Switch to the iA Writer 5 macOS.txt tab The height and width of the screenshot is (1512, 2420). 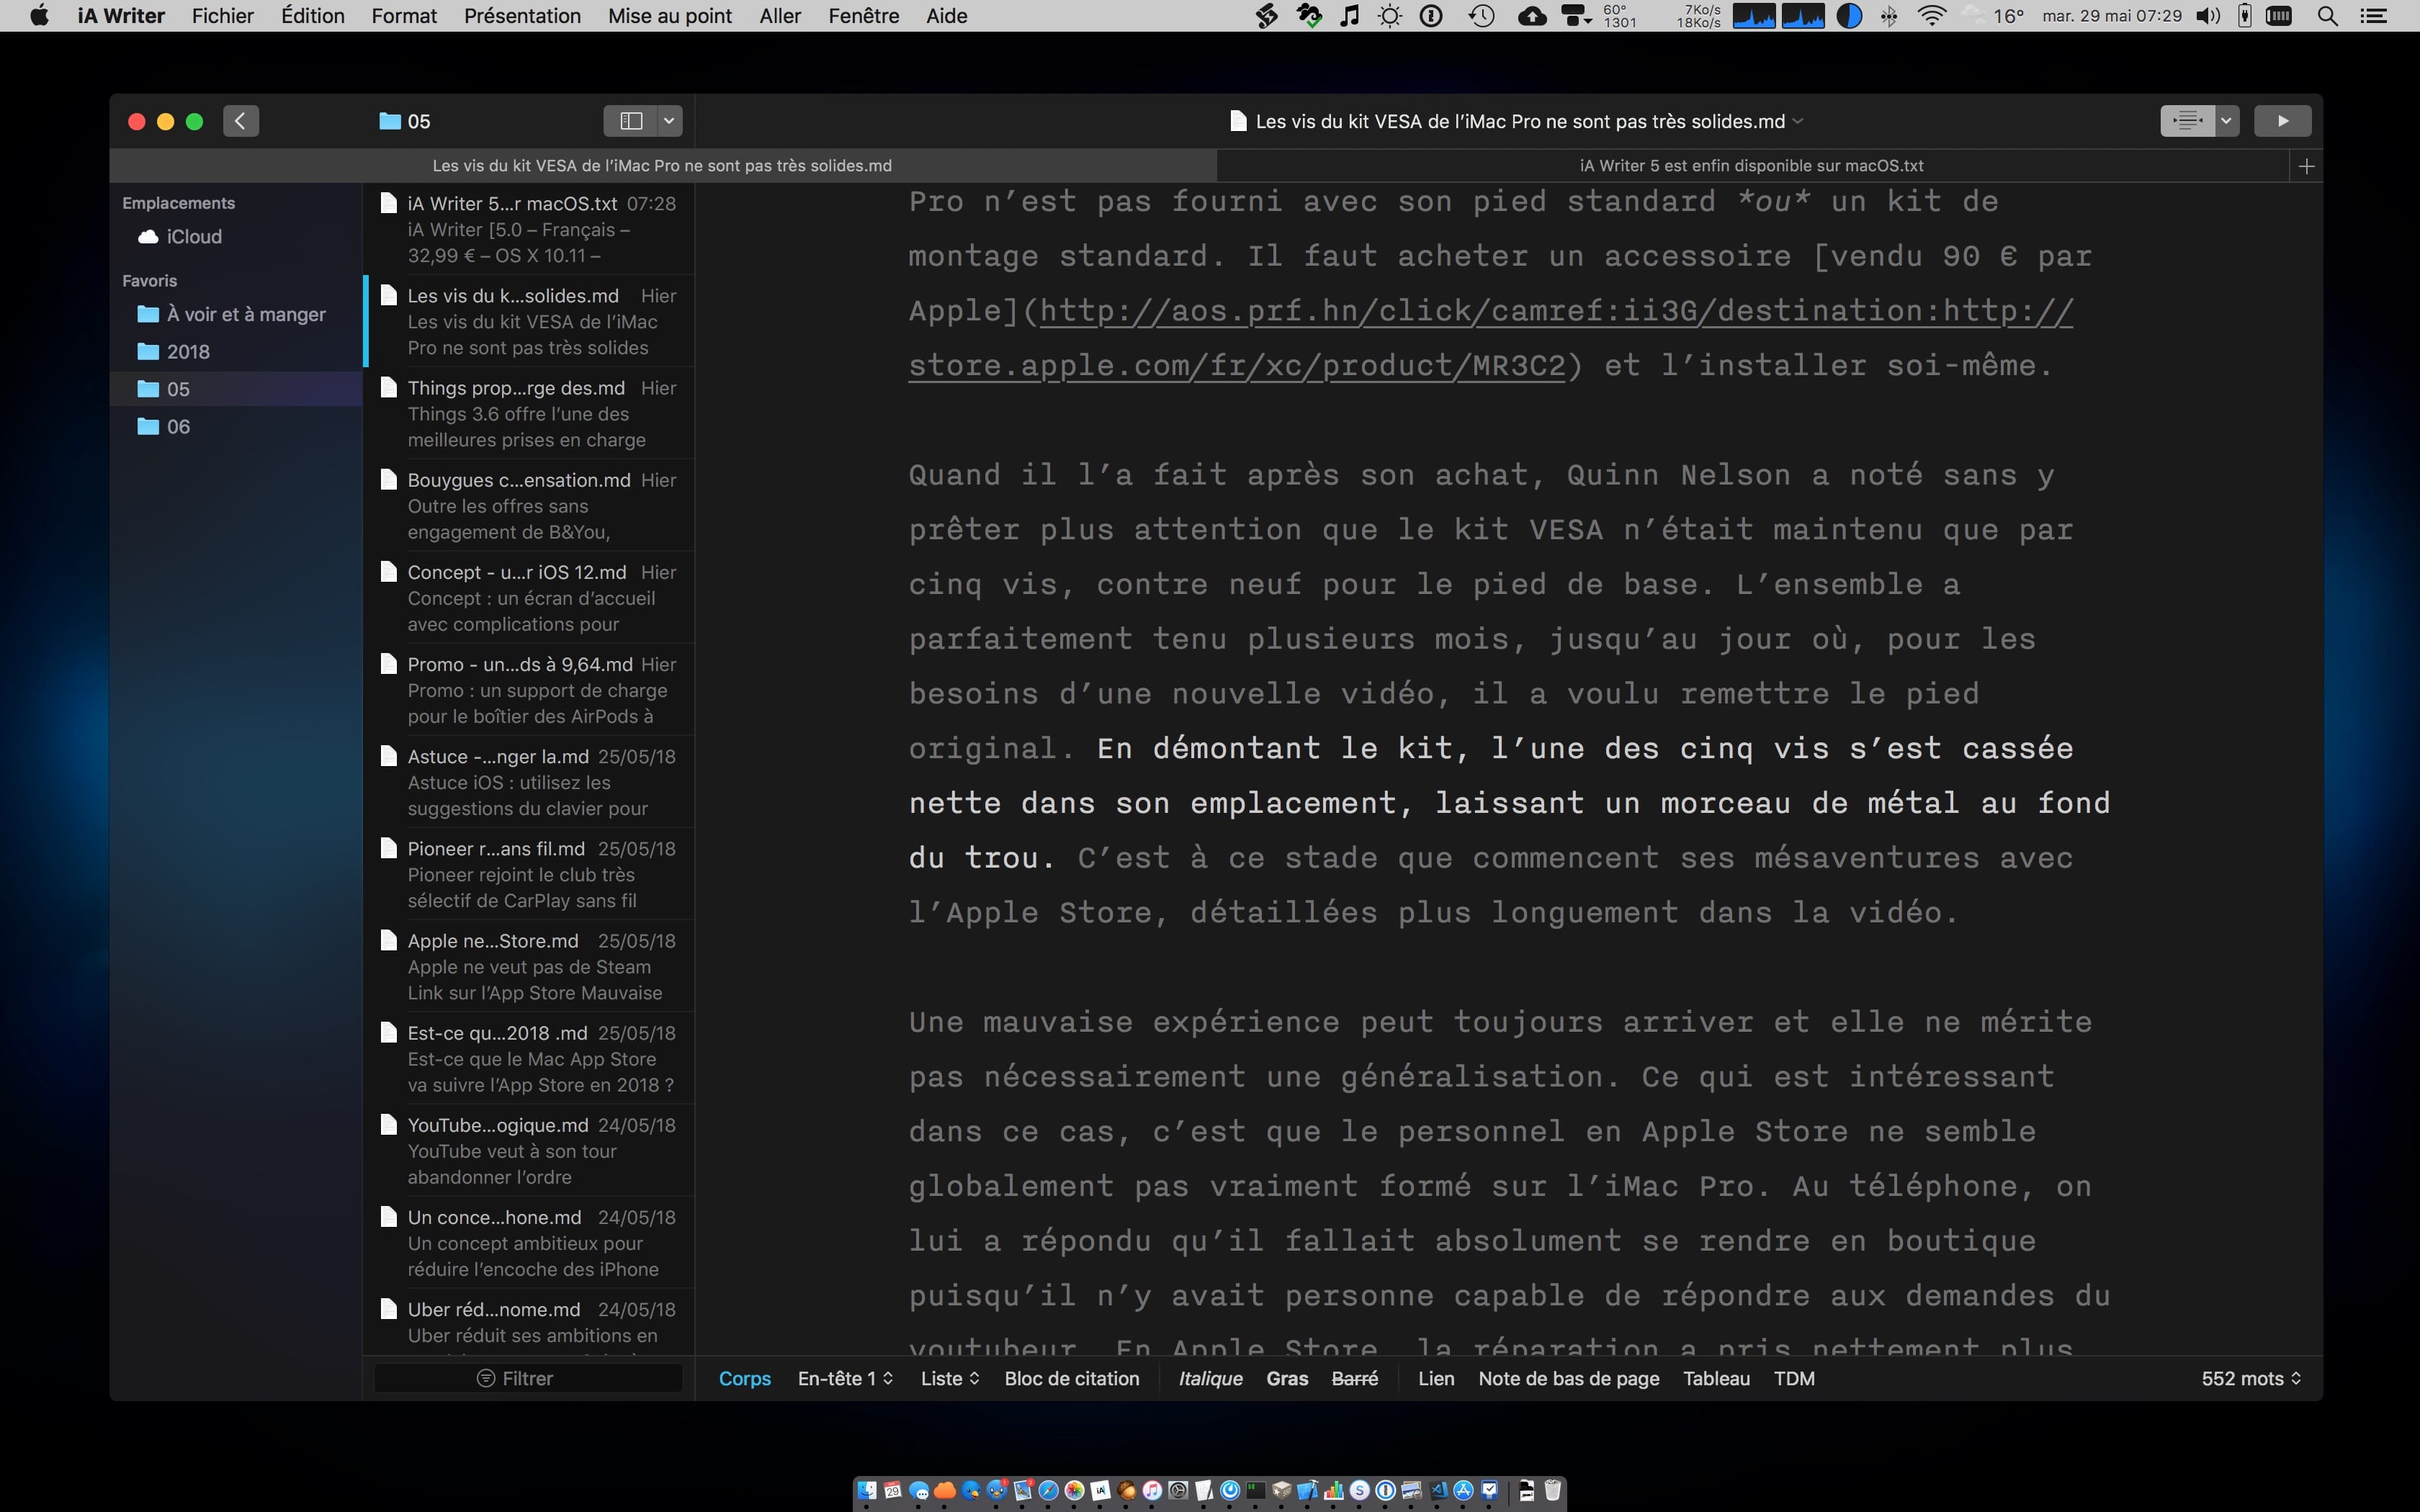[x=1751, y=166]
